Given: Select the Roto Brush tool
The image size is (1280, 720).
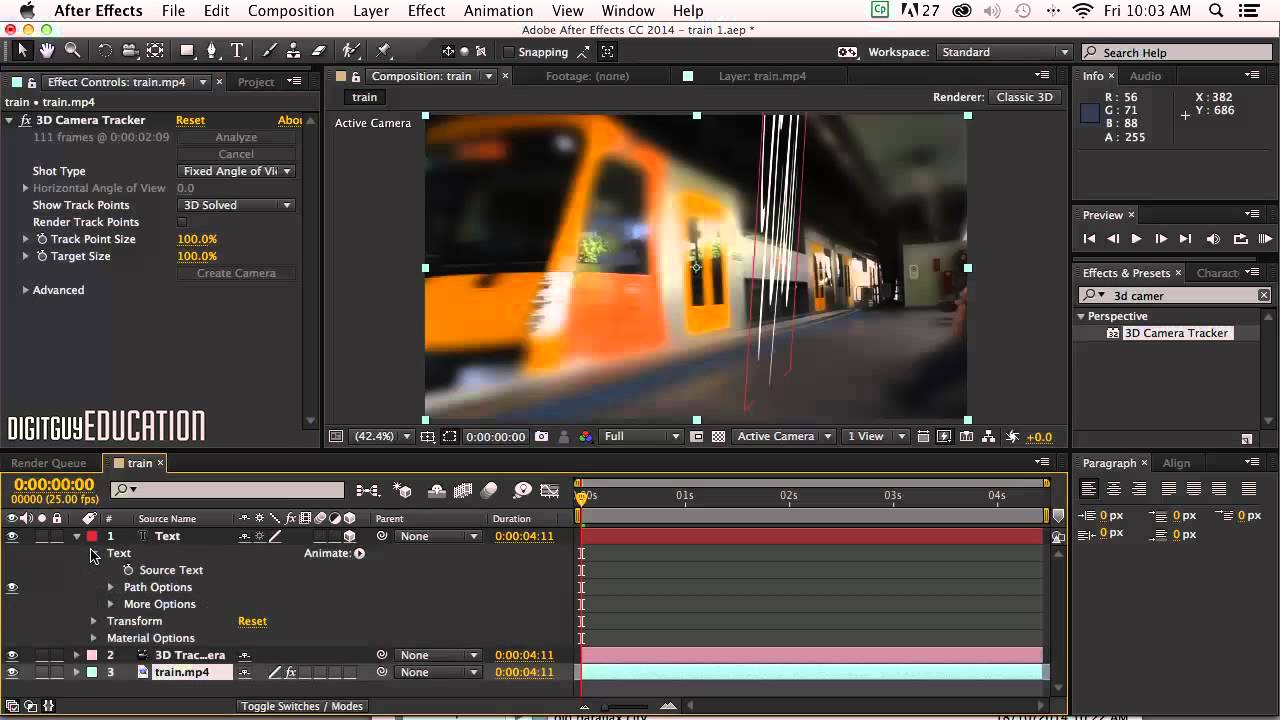Looking at the screenshot, I should coord(351,51).
